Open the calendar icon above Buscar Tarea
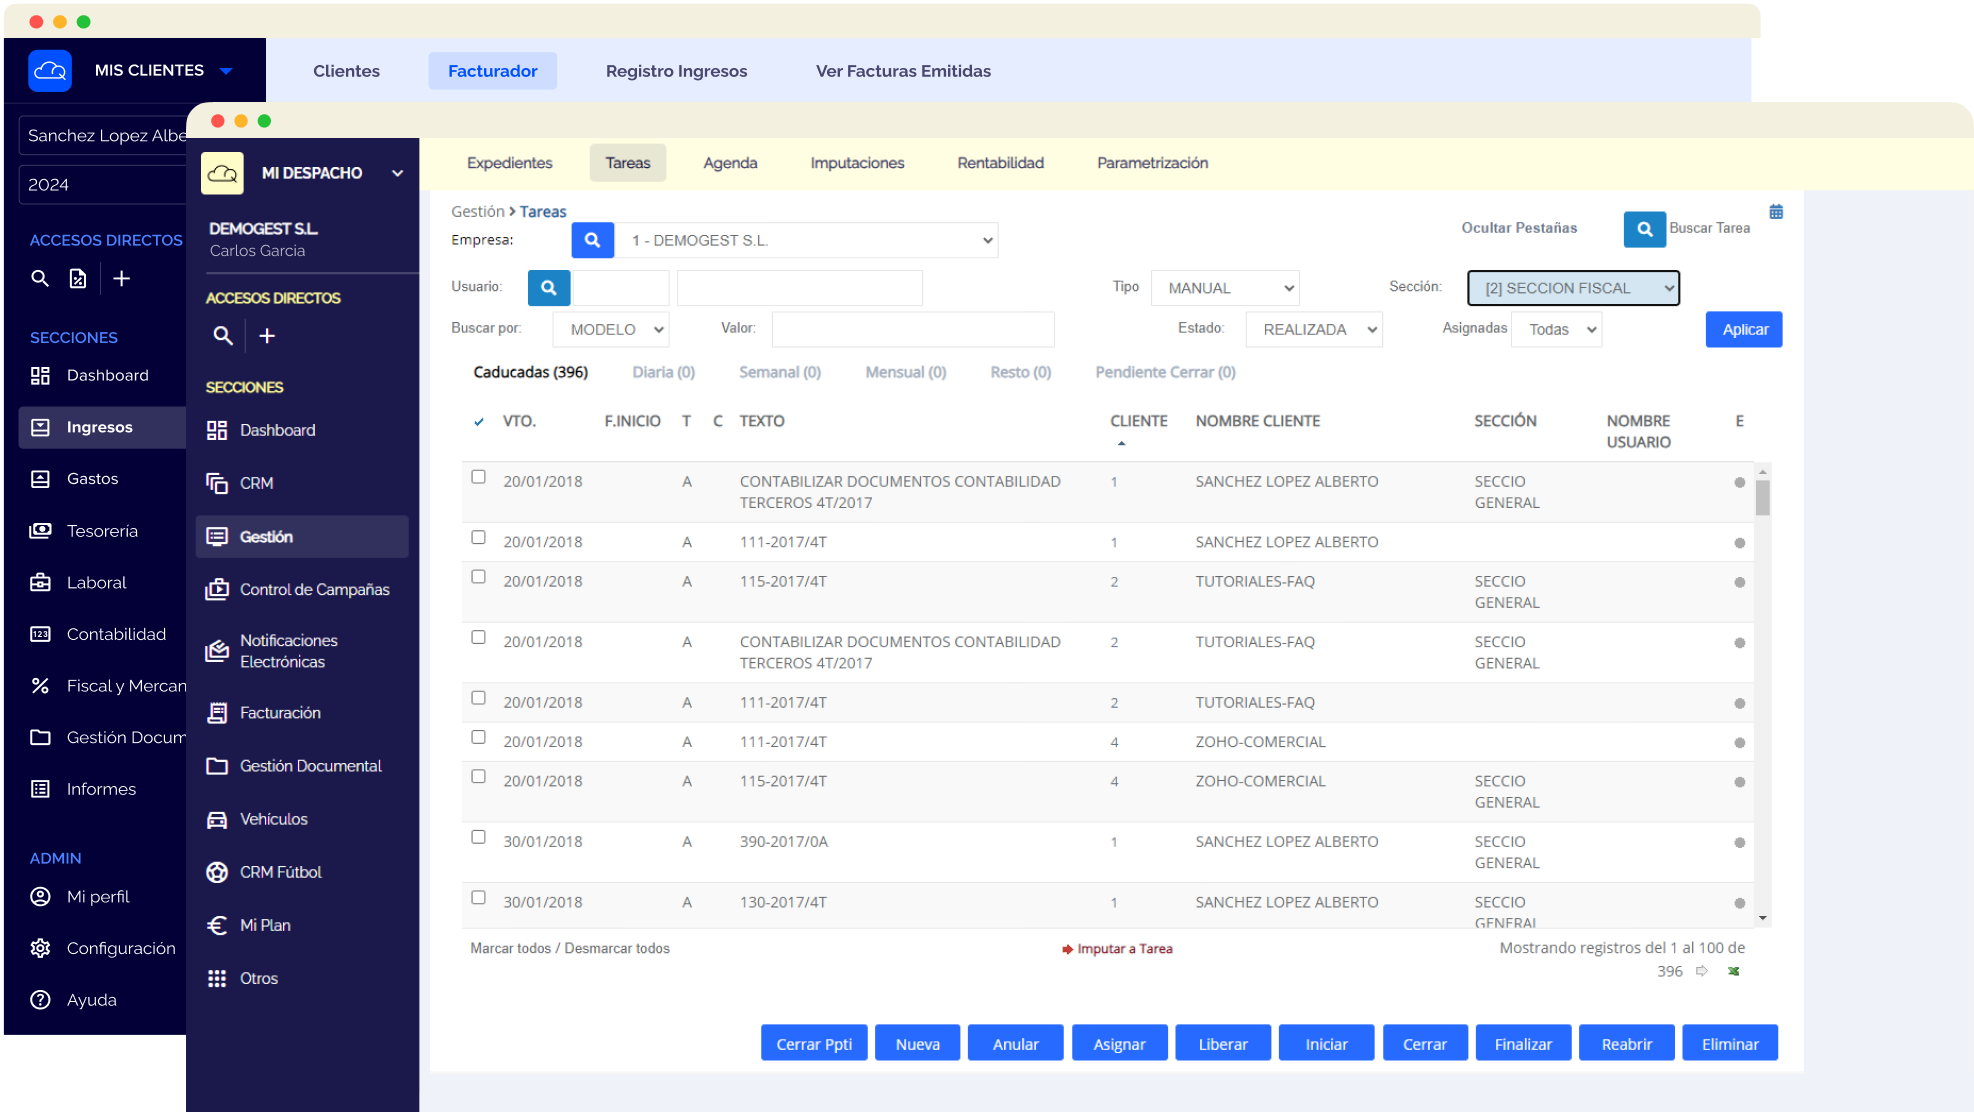This screenshot has height=1112, width=1974. (1776, 212)
